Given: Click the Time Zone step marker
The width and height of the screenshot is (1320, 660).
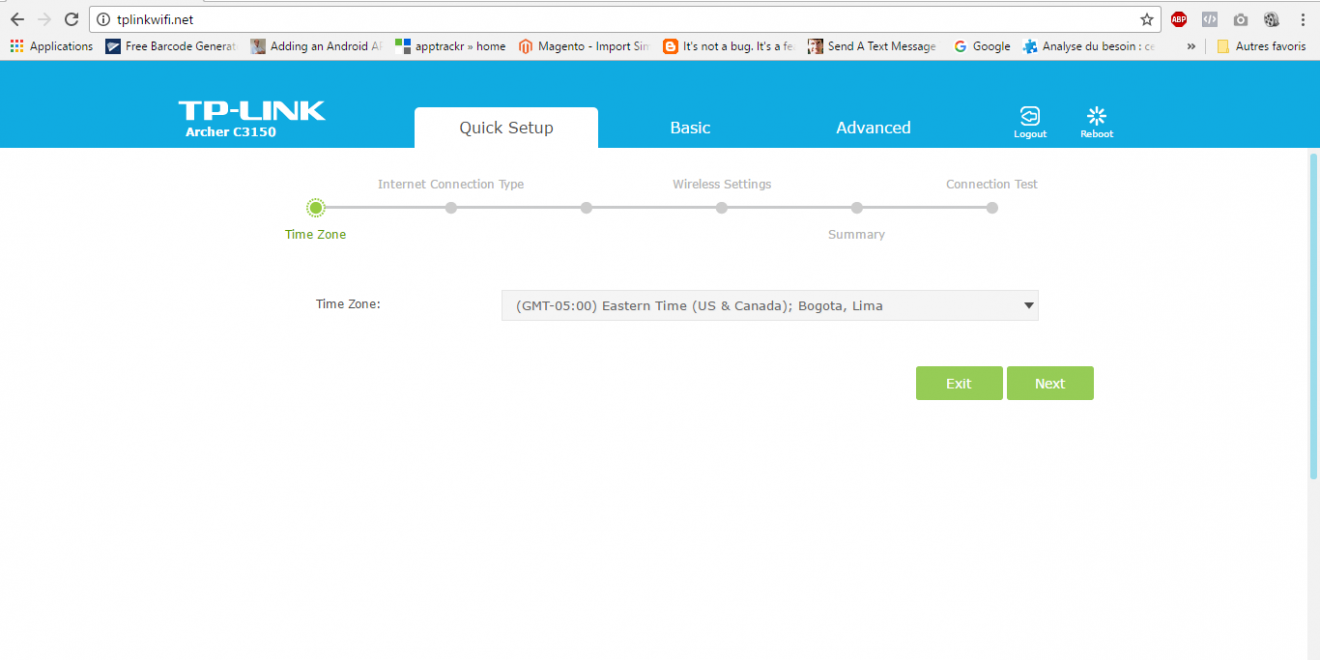Looking at the screenshot, I should click(x=316, y=208).
